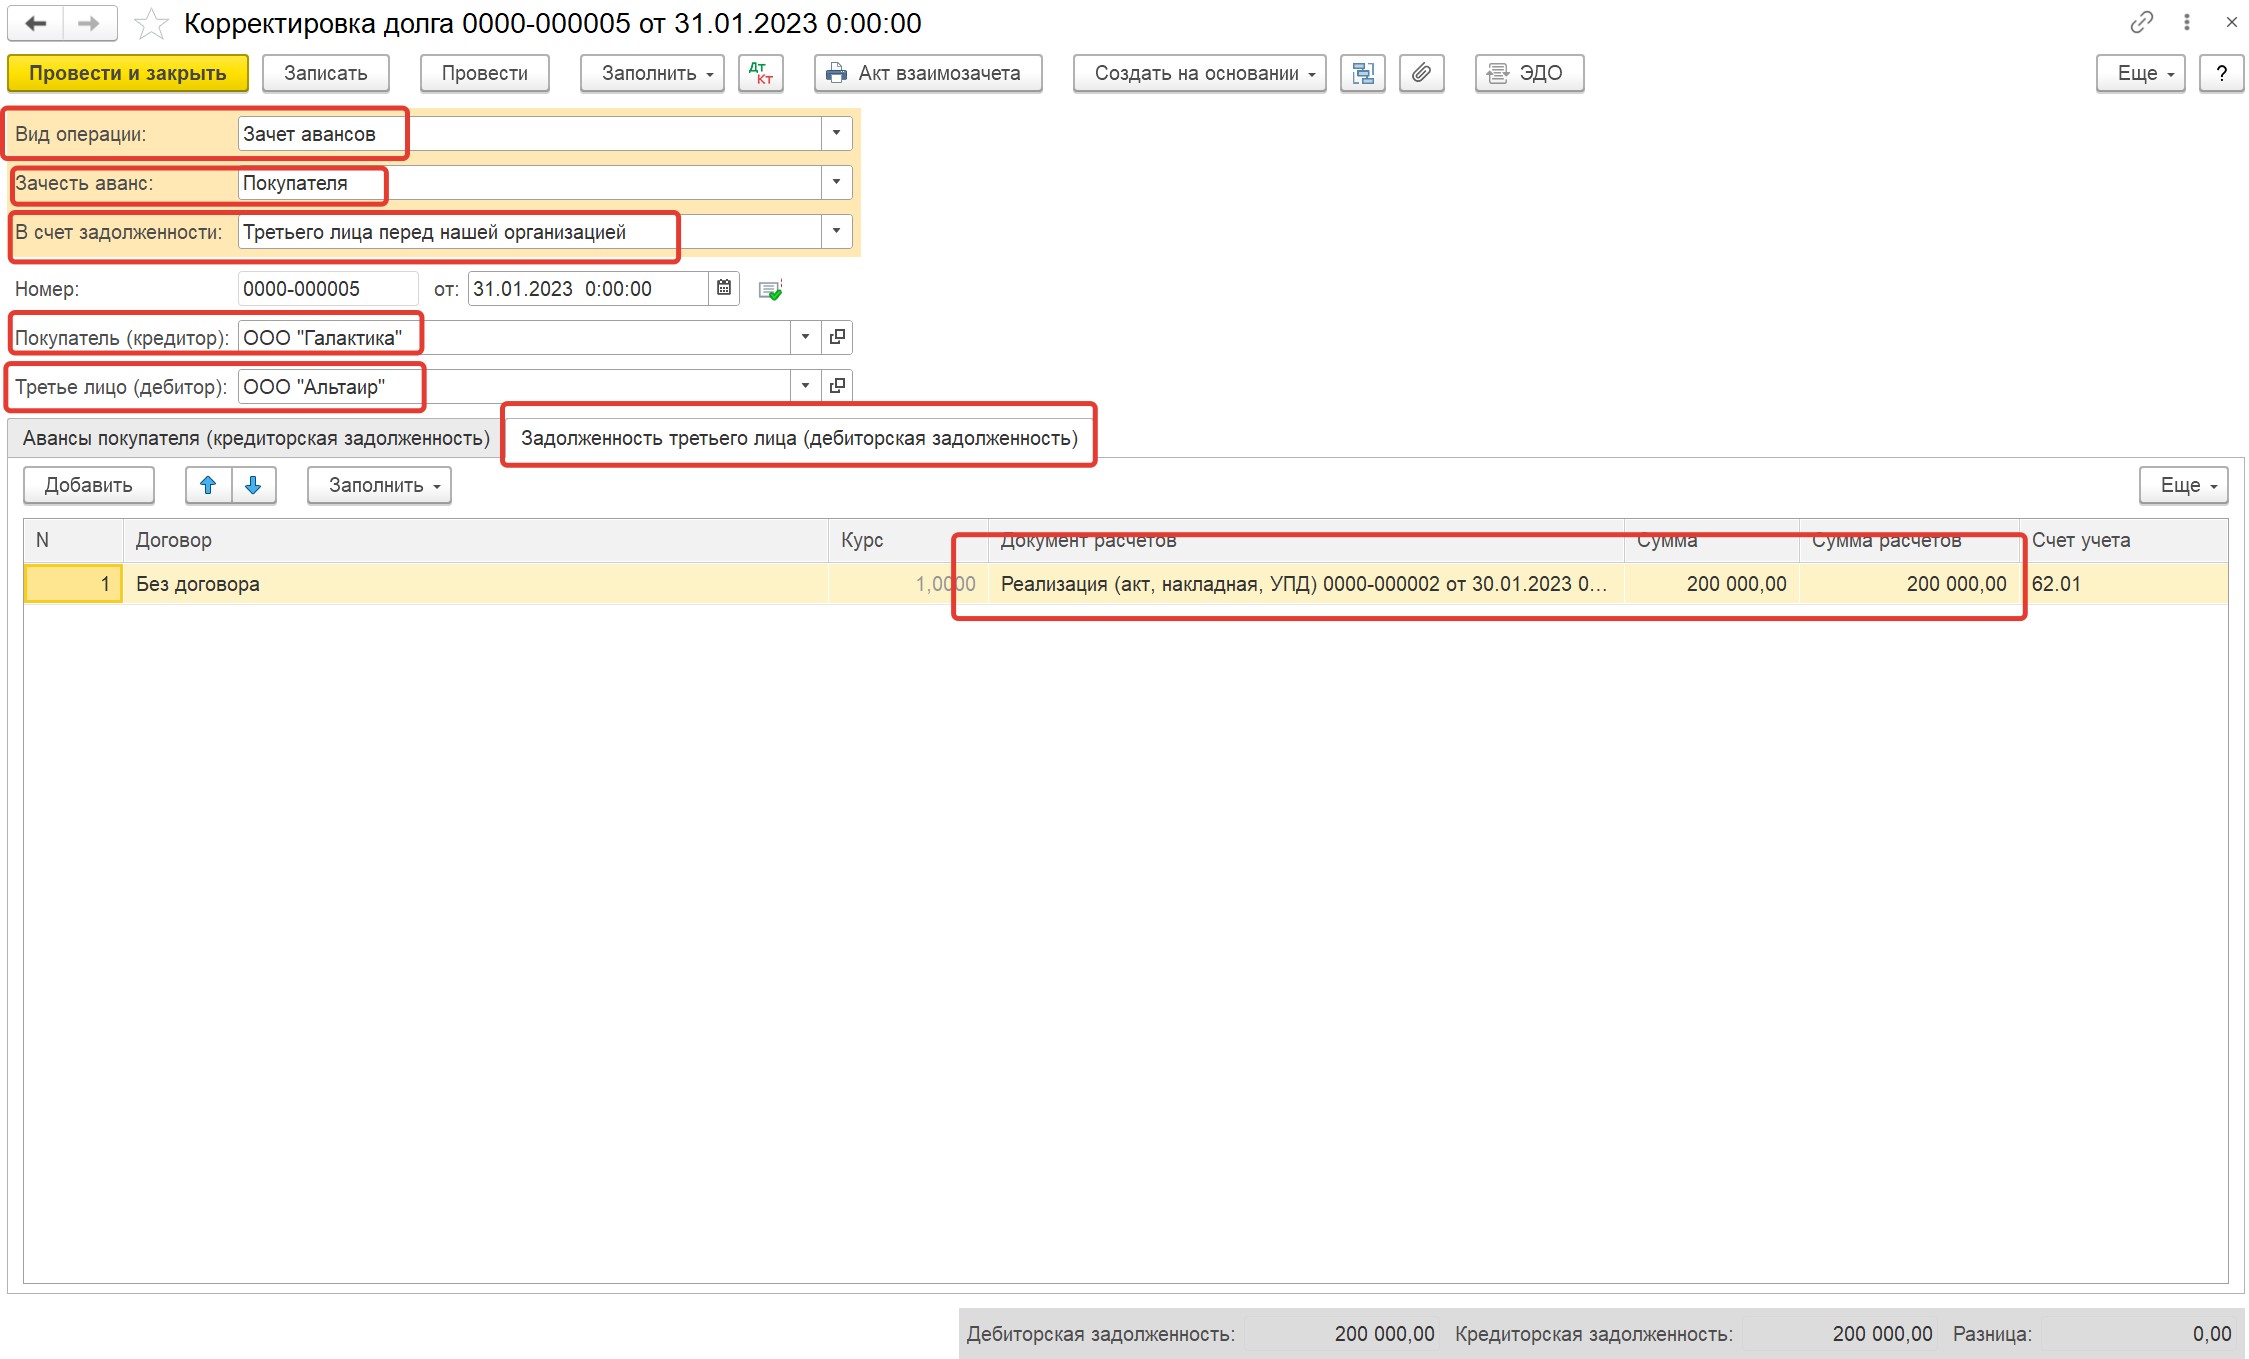Screen dimensions: 2249x1359
Task: Click N column header
Action: (74, 540)
